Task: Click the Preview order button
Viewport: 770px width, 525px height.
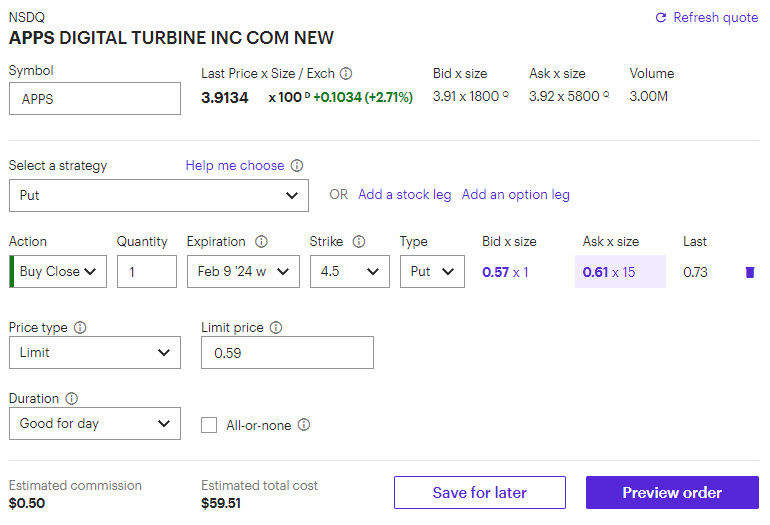Action: pos(672,493)
